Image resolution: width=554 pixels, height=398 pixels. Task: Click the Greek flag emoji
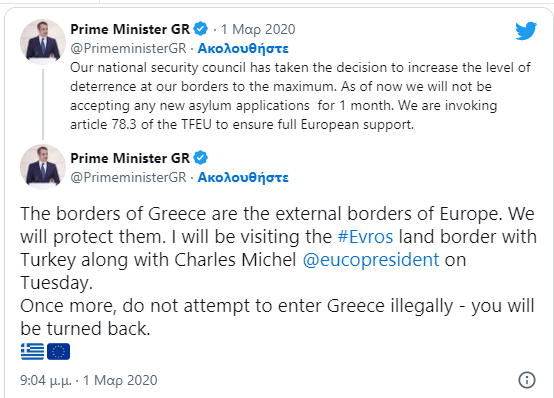pyautogui.click(x=33, y=351)
